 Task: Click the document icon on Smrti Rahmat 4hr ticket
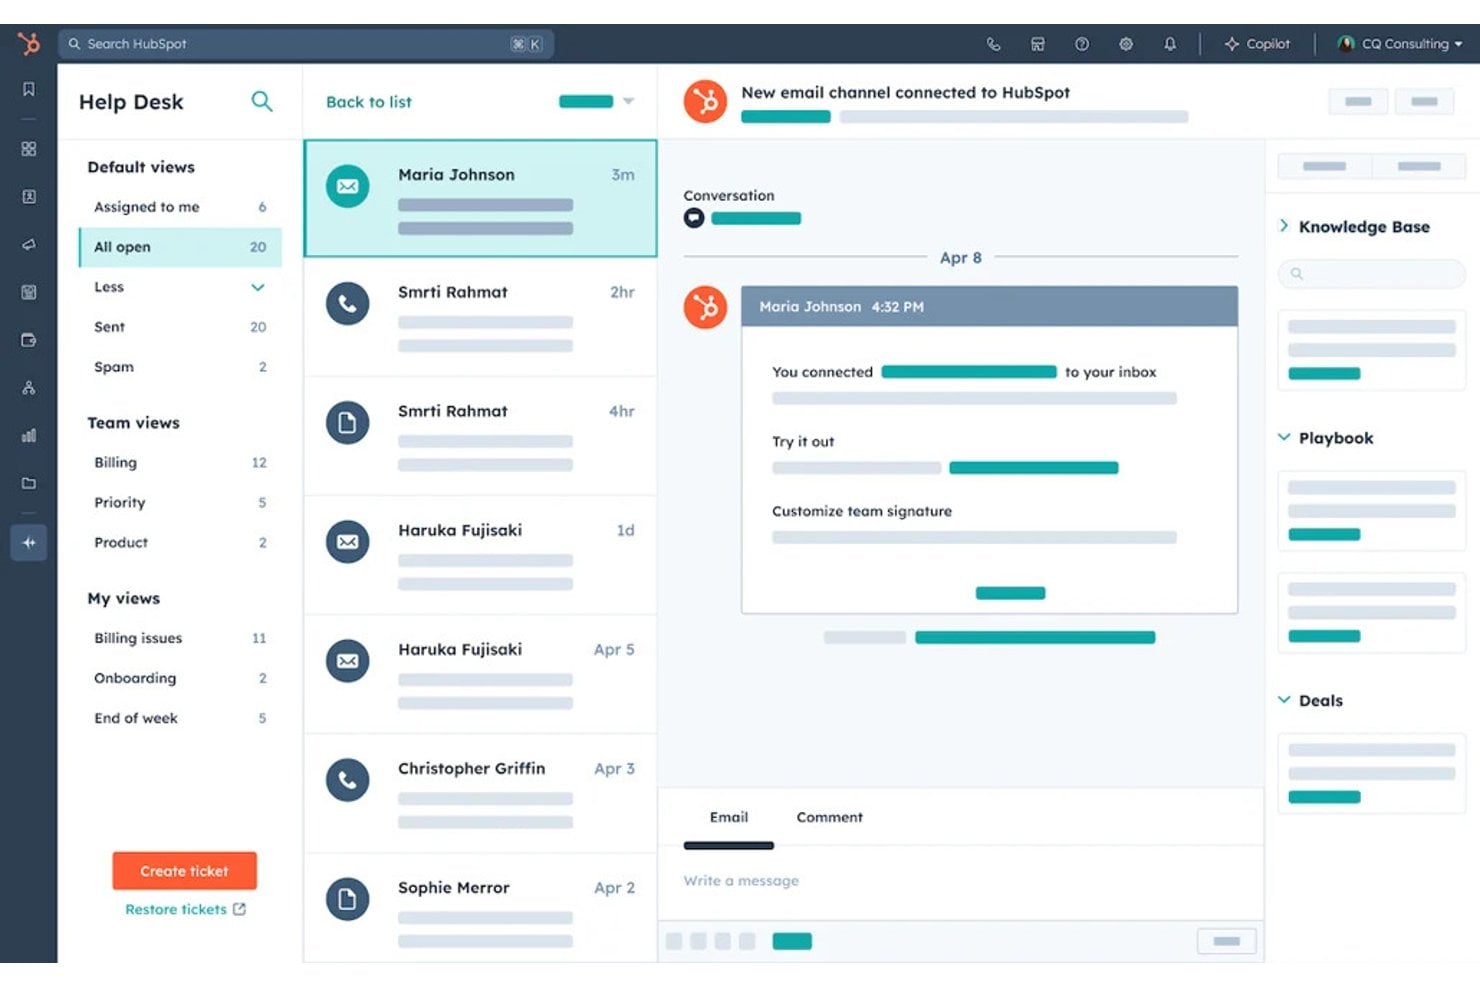point(347,423)
